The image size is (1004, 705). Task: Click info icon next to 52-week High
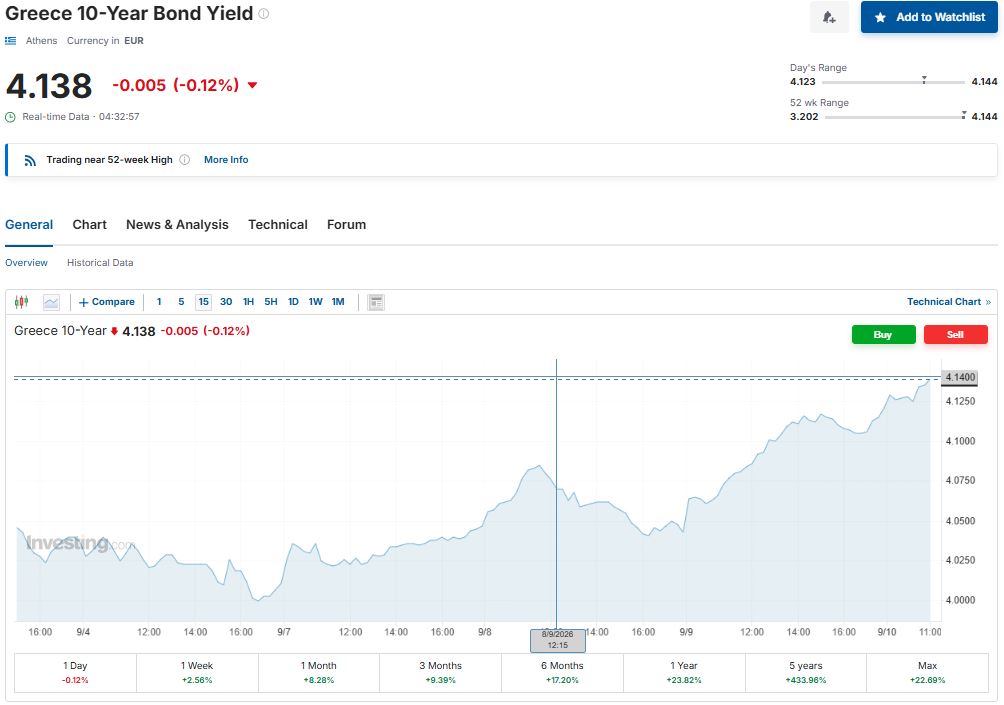[184, 160]
